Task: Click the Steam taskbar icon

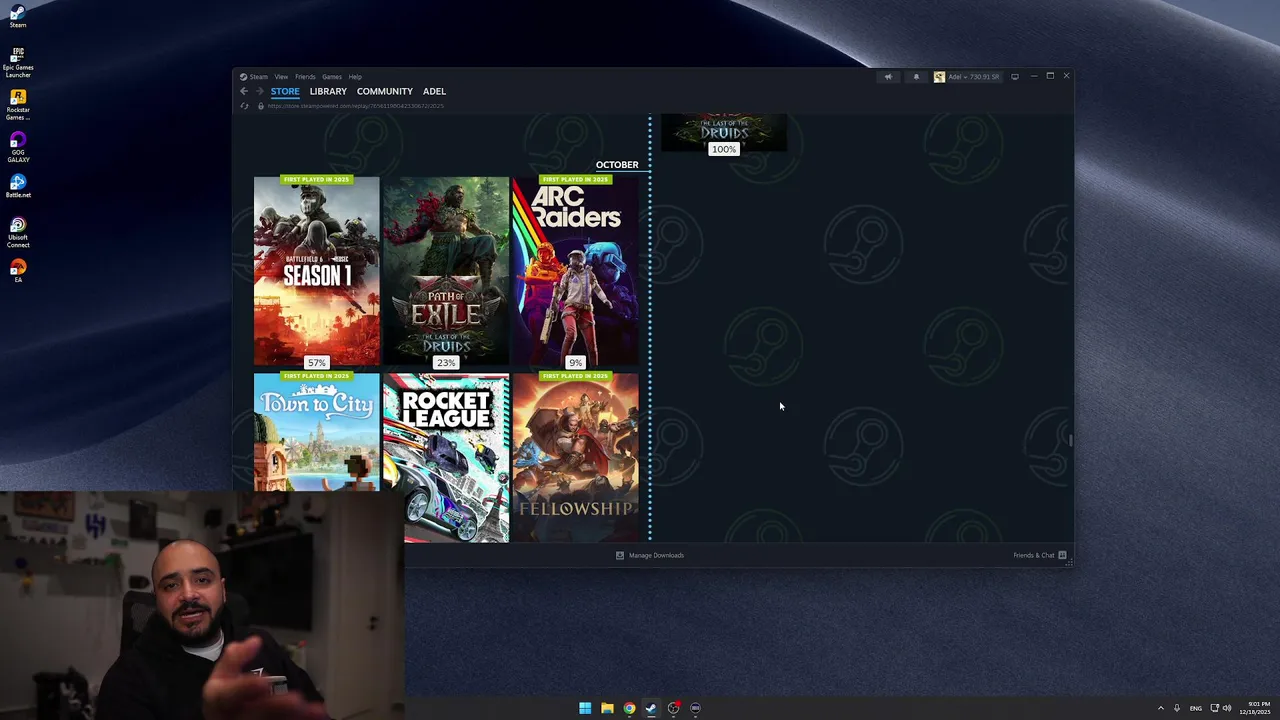Action: pyautogui.click(x=651, y=708)
